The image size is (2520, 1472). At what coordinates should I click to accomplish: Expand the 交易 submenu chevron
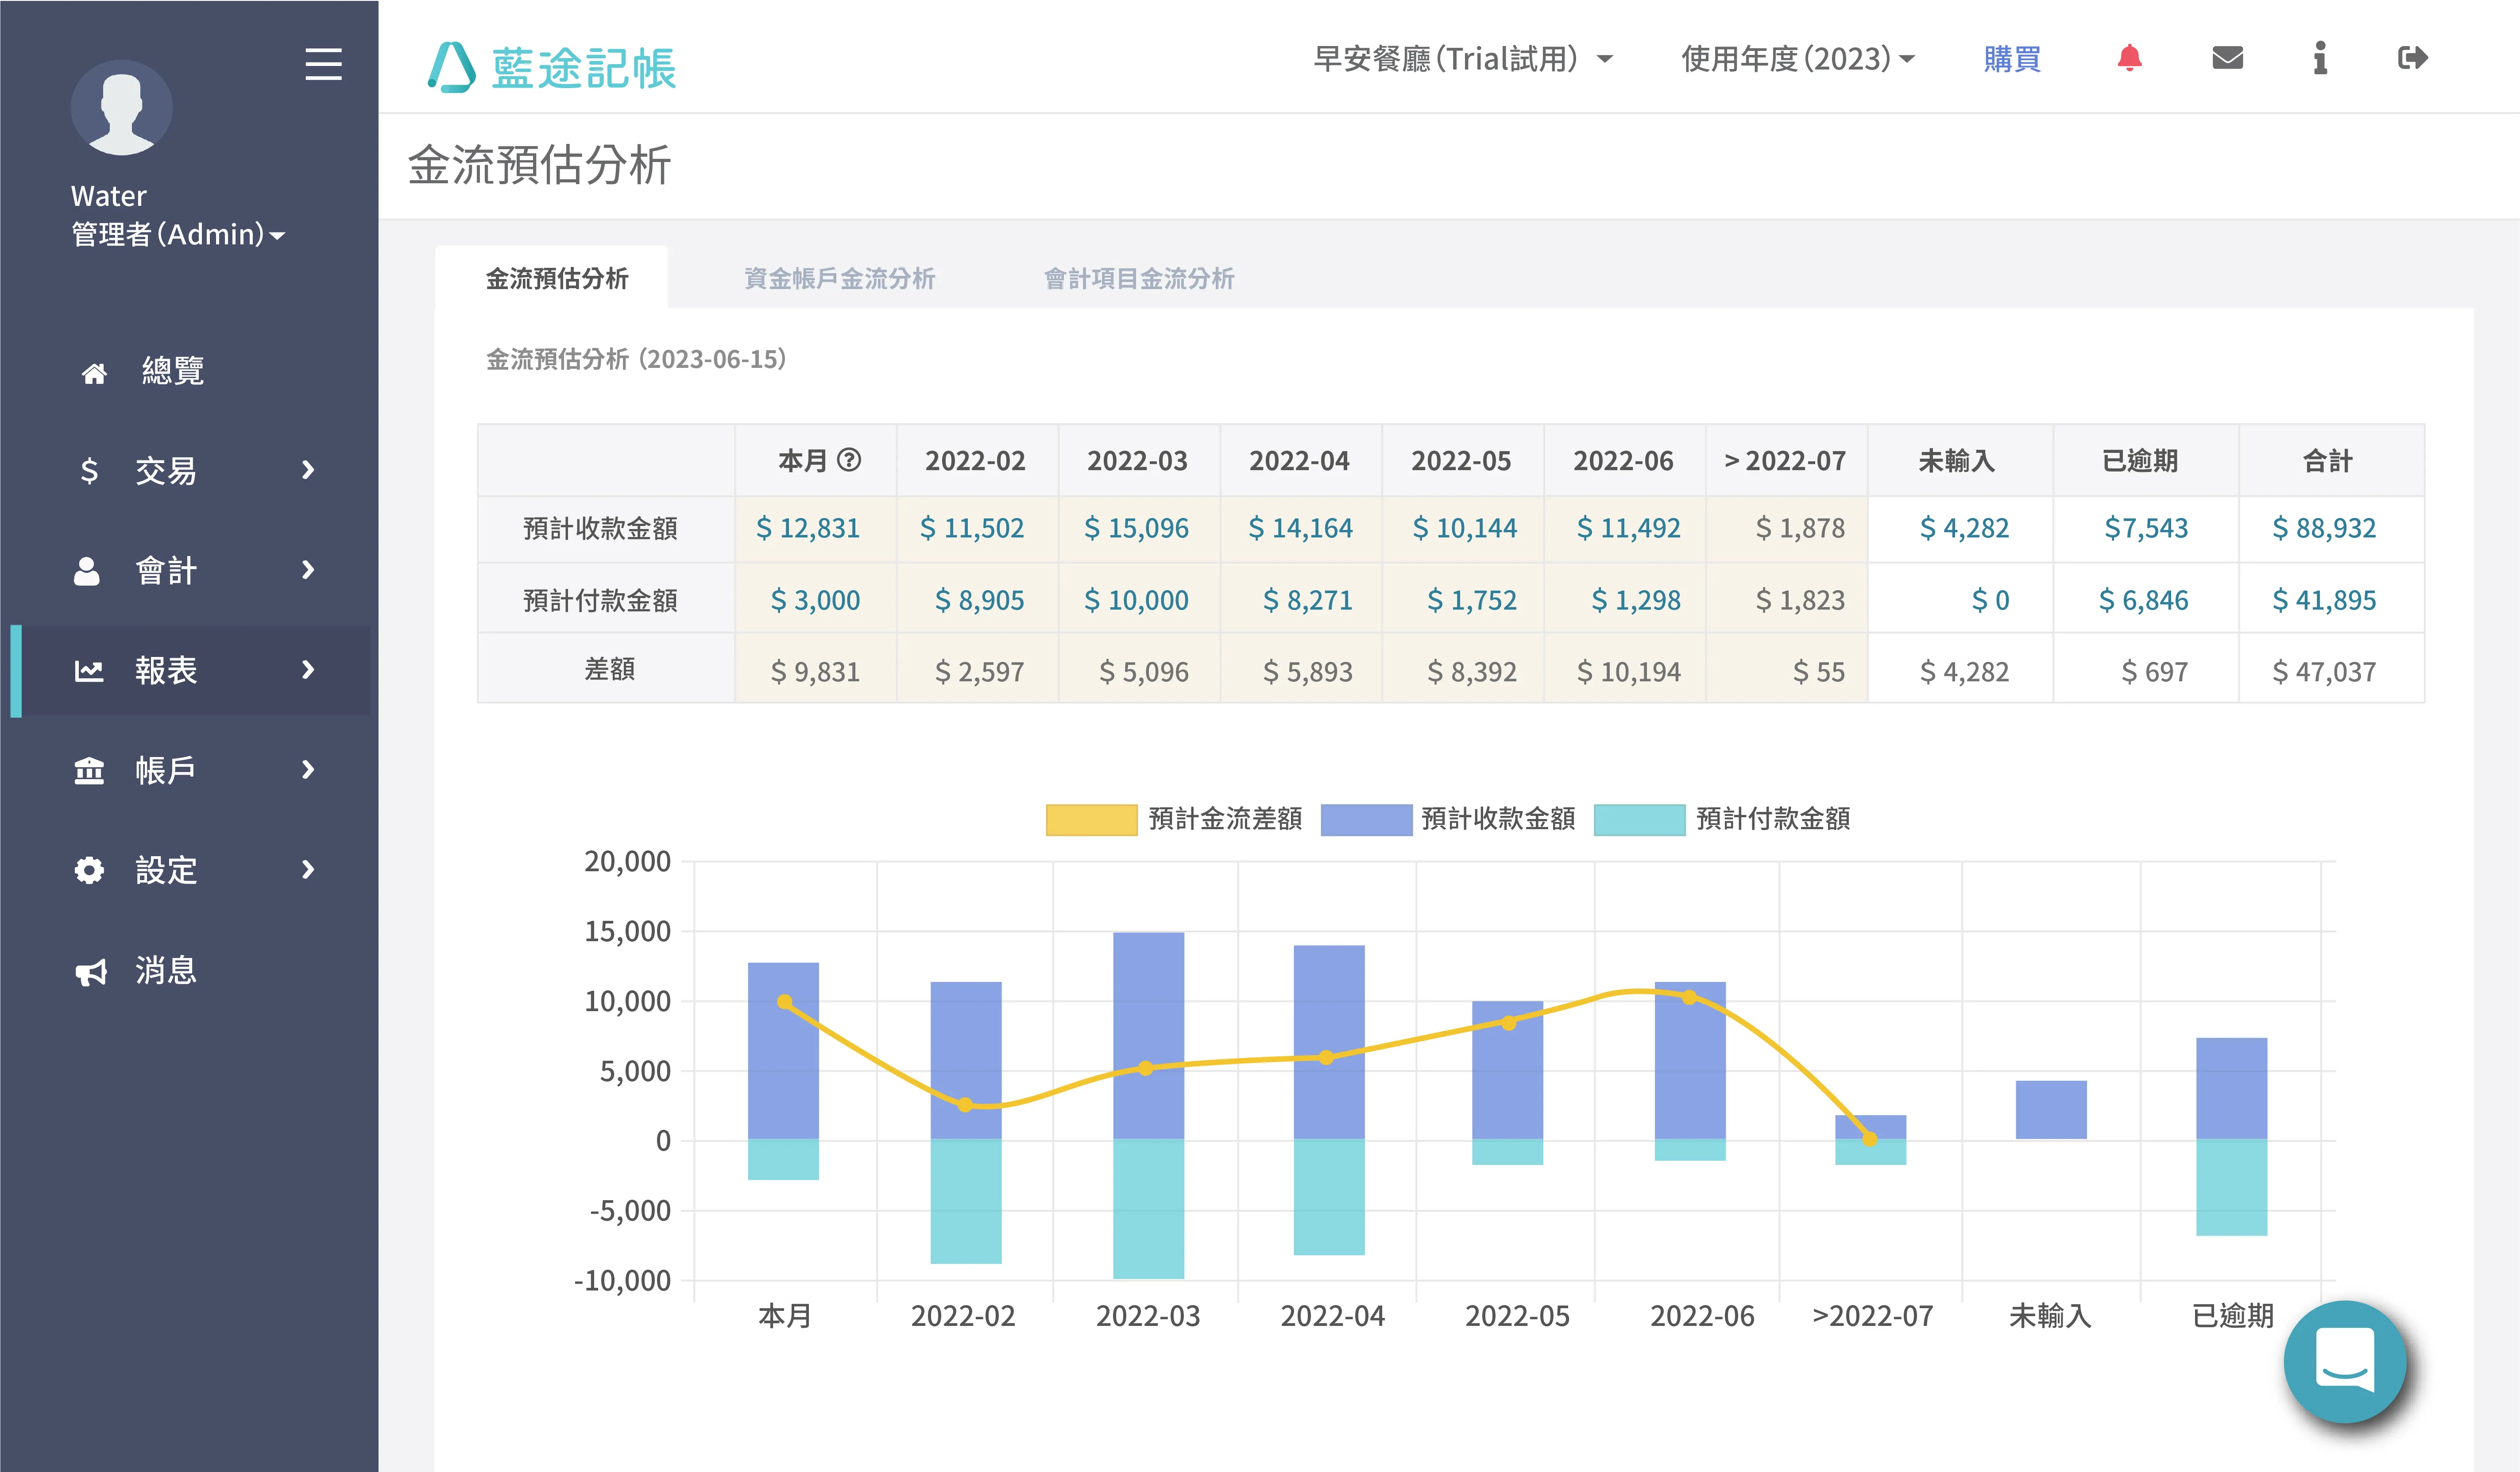click(x=308, y=470)
